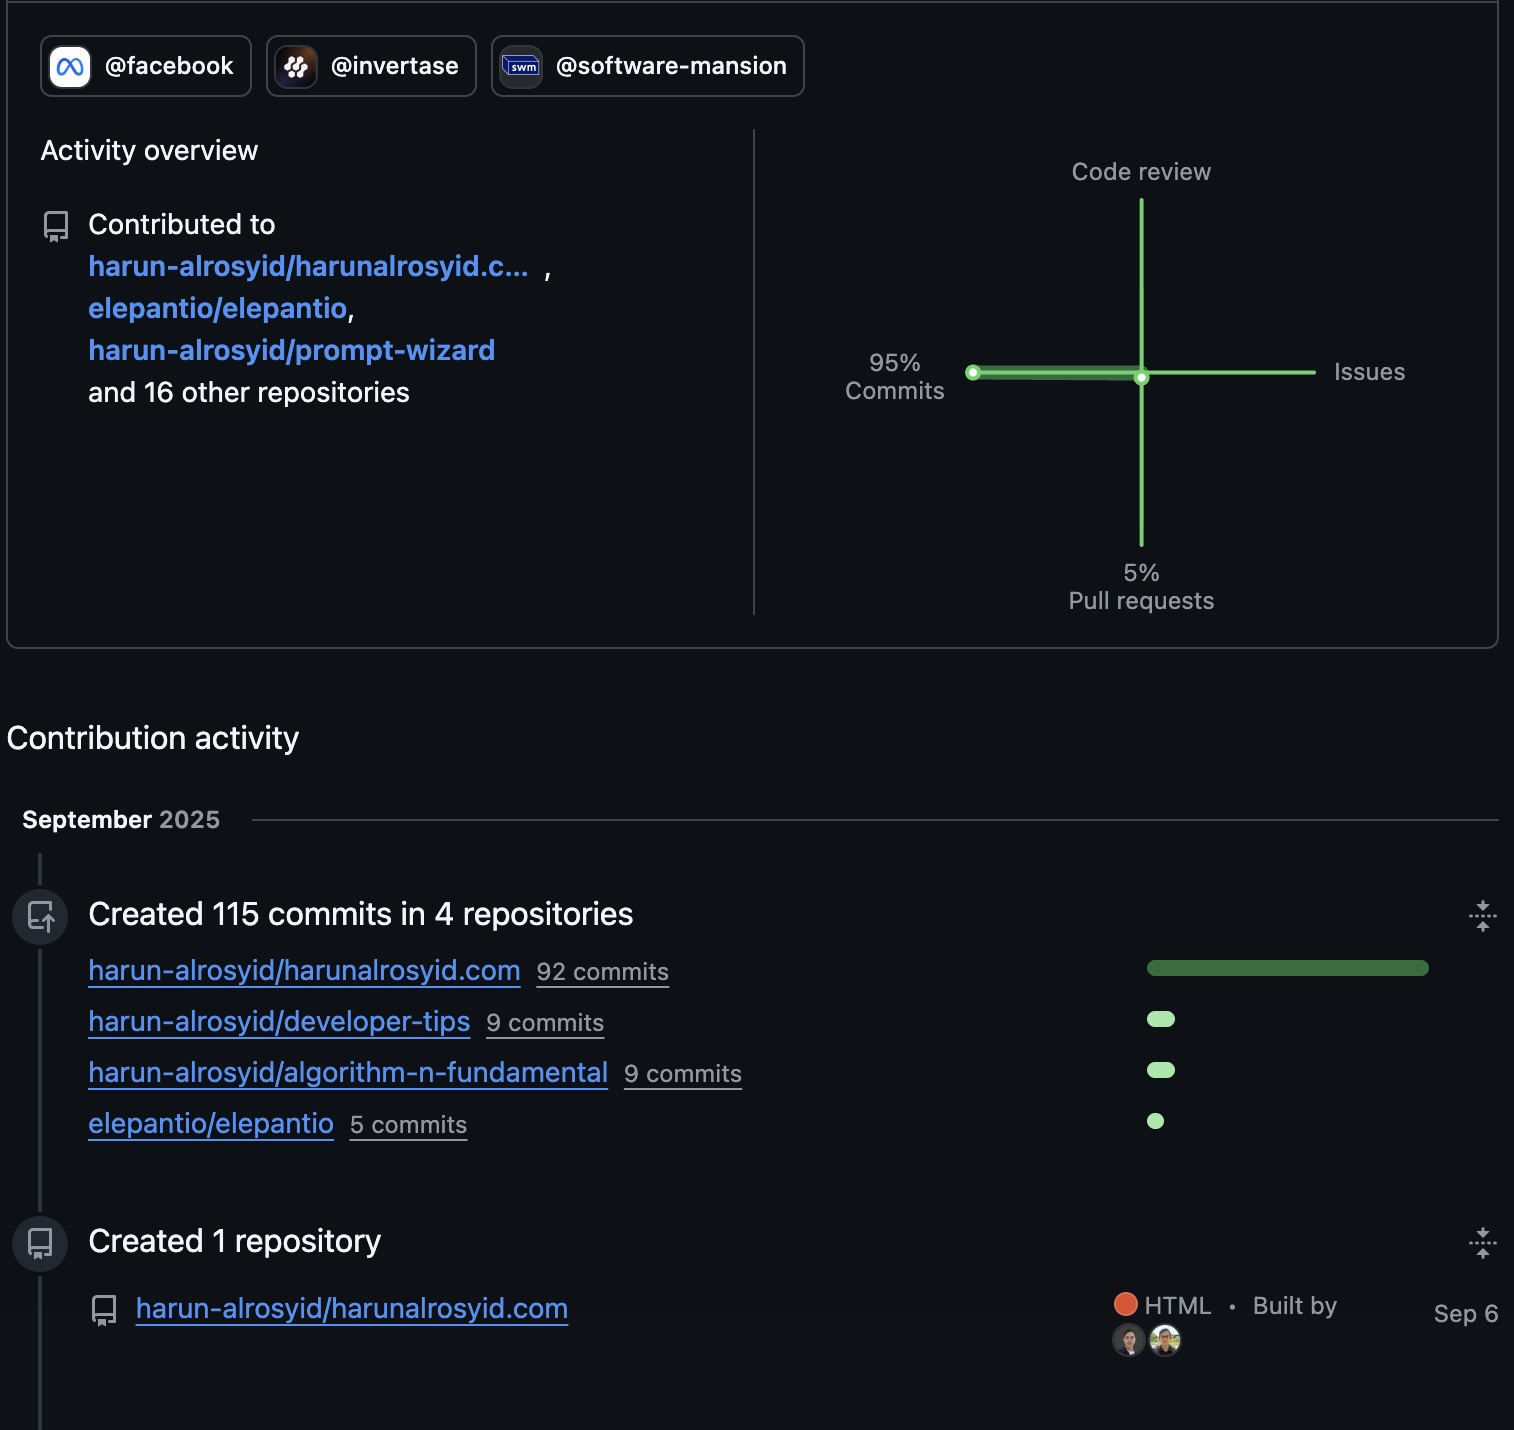The width and height of the screenshot is (1514, 1430).
Task: Collapse the "Created 115 commits" activity section
Action: pos(1482,916)
